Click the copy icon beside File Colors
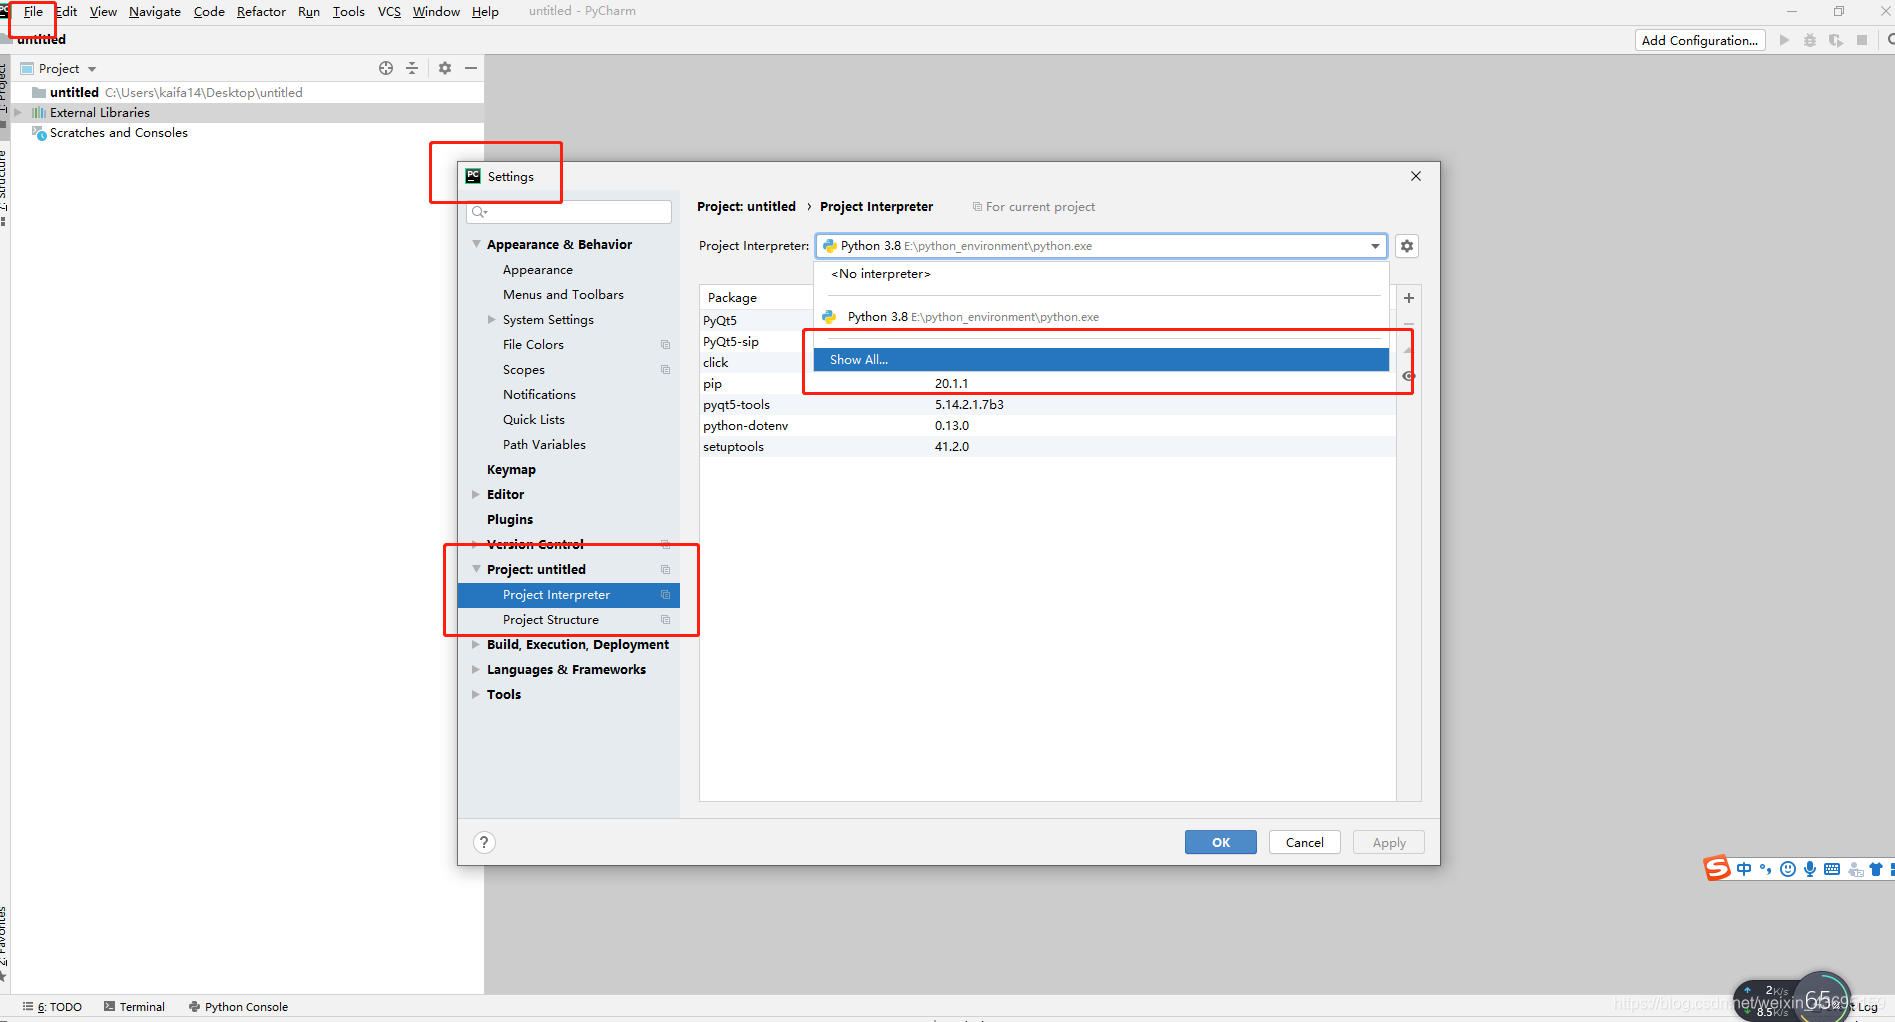Screen dimensions: 1895x1022 coord(665,345)
